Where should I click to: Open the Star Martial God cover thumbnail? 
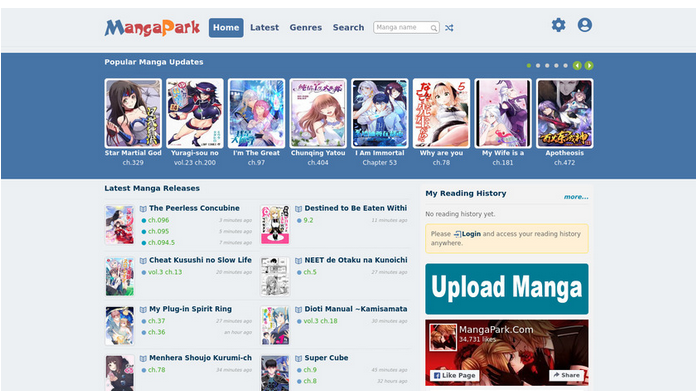coord(133,113)
